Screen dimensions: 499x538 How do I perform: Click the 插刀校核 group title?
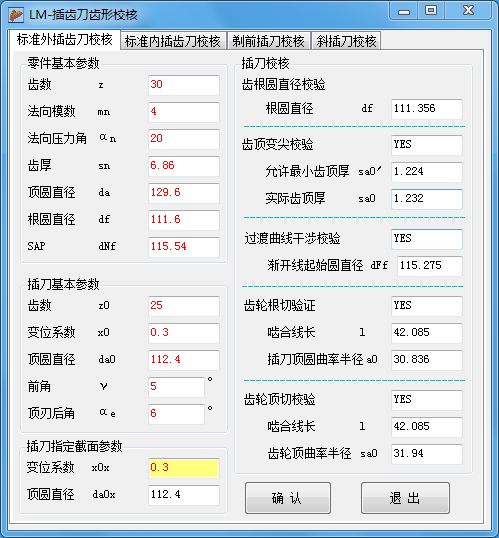click(265, 63)
